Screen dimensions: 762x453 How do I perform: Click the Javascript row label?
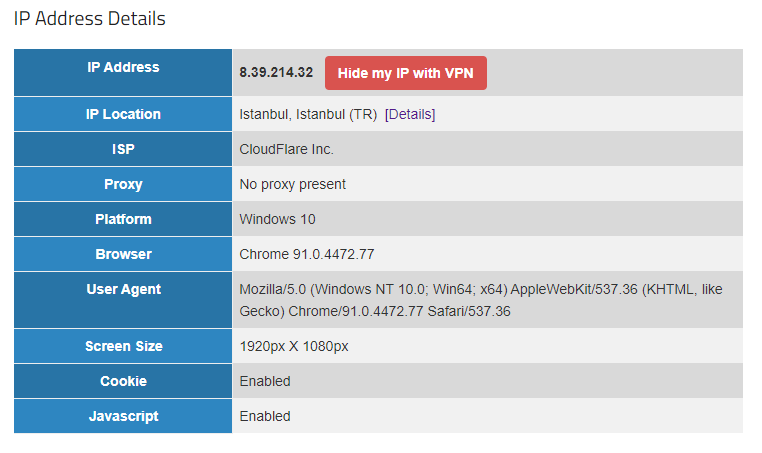(x=123, y=416)
